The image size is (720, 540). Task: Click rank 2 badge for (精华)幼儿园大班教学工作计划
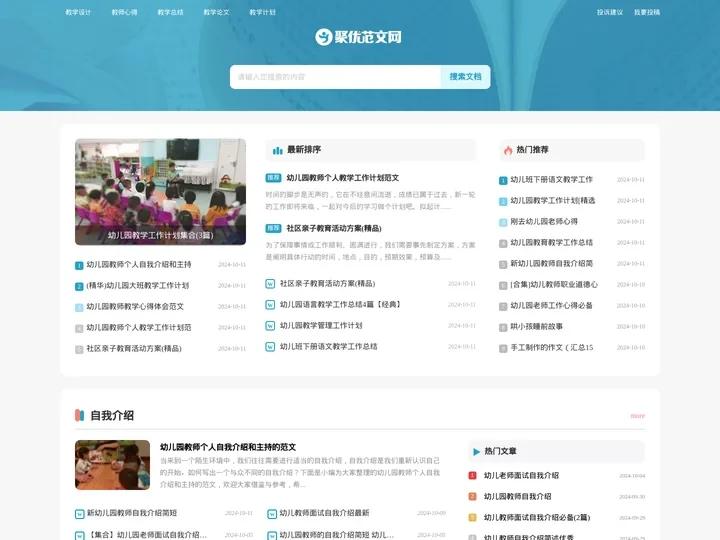(79, 287)
